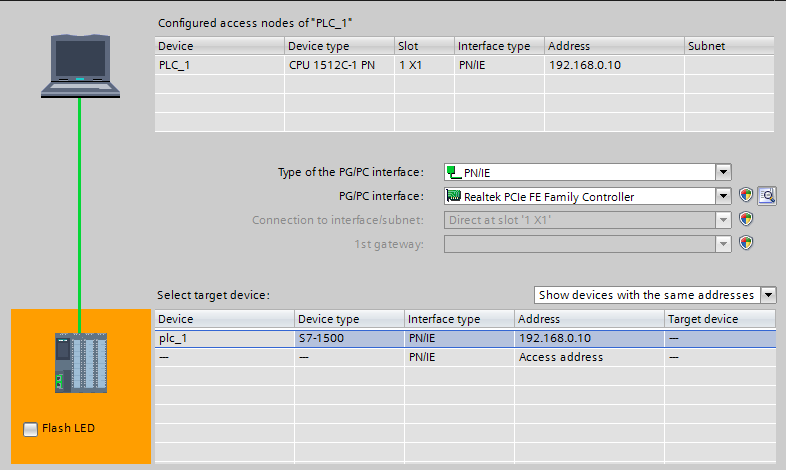Open Show devices with same addresses dropdown
Viewport: 786px width, 470px height.
[768, 295]
